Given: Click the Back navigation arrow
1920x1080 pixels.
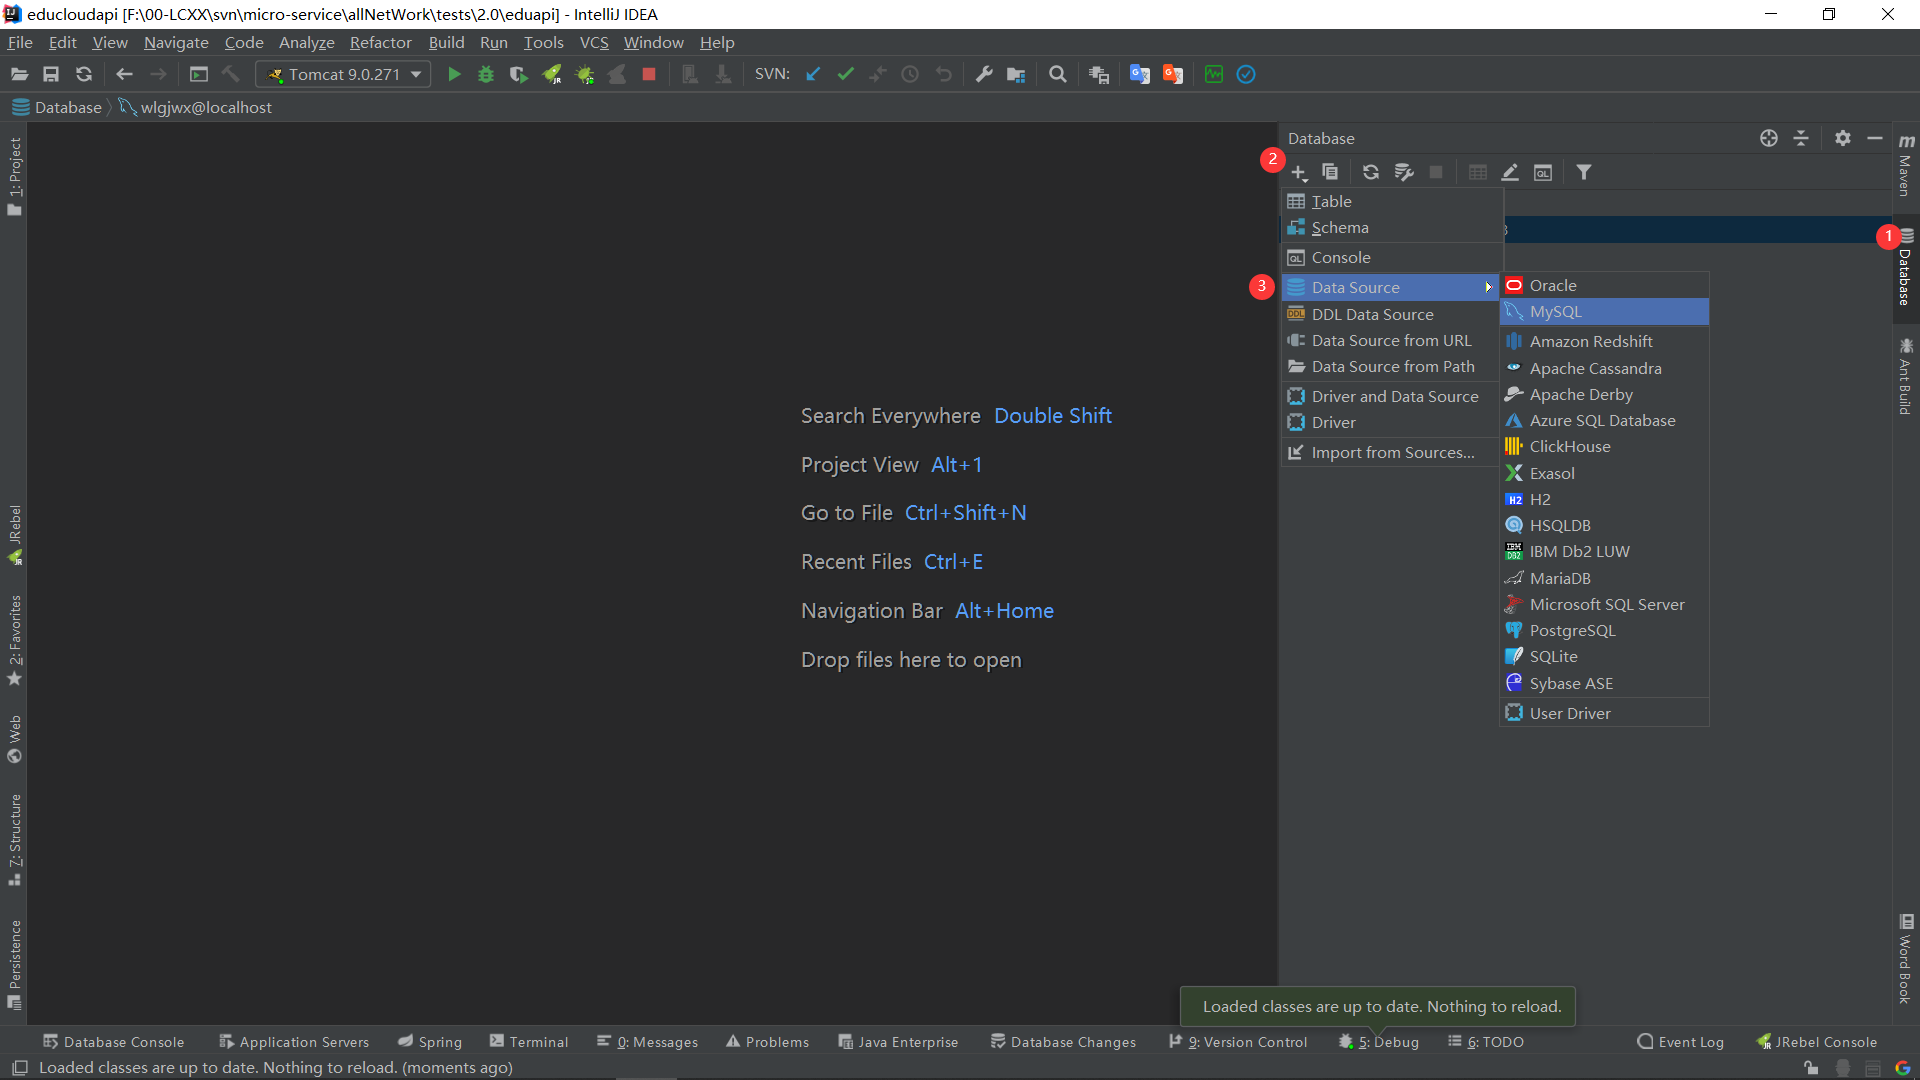Looking at the screenshot, I should tap(124, 74).
